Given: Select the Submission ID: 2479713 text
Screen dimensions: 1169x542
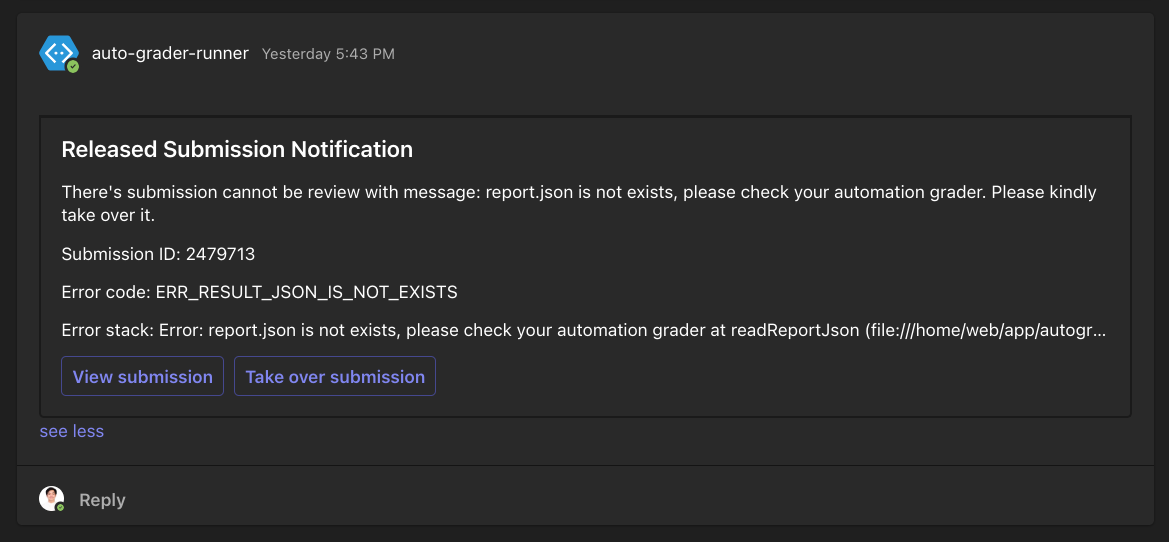Looking at the screenshot, I should tap(158, 254).
